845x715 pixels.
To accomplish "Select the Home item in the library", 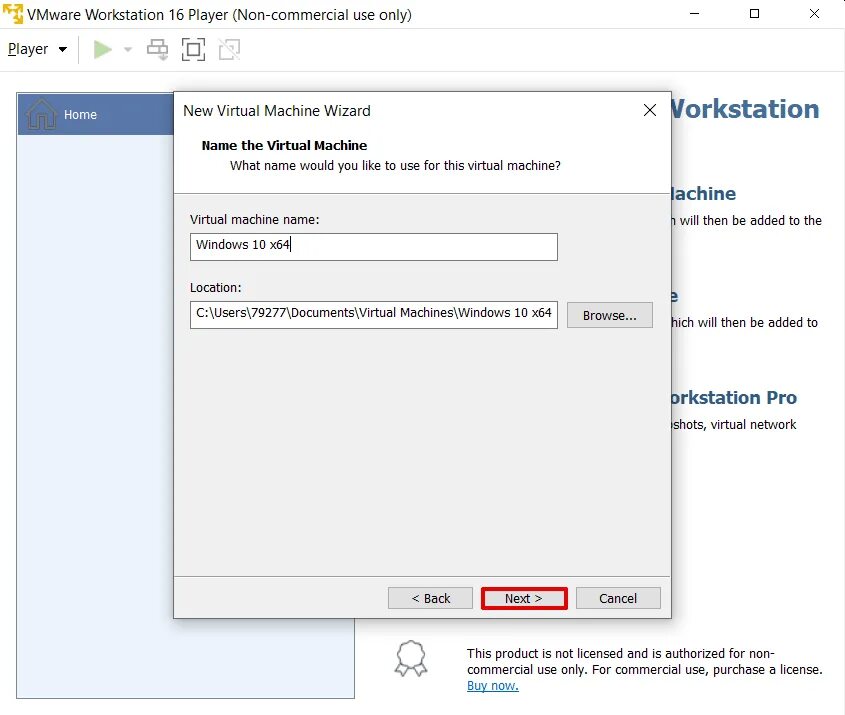I will pos(95,114).
